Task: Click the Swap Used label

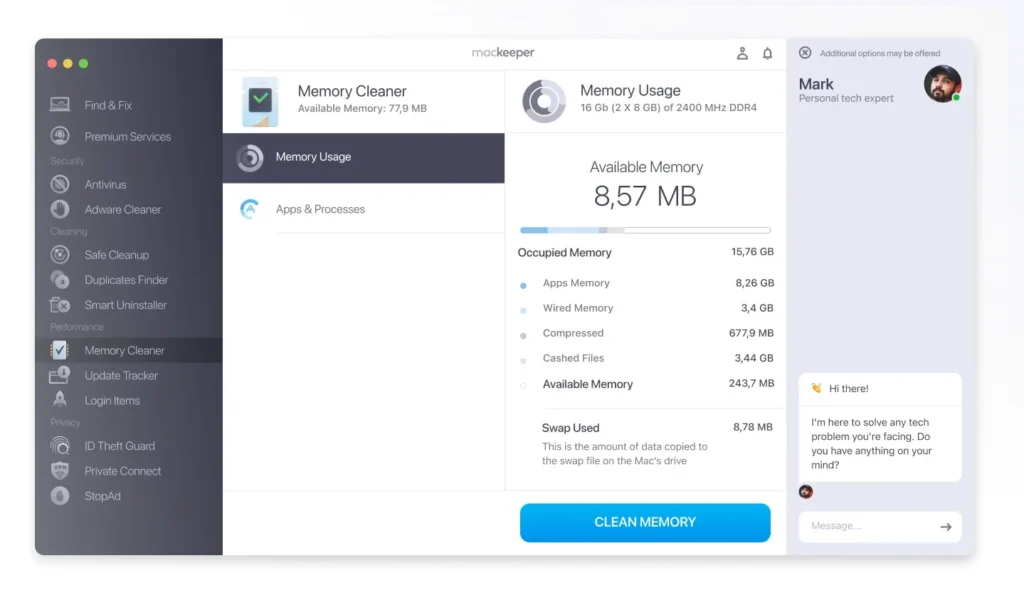Action: 570,428
